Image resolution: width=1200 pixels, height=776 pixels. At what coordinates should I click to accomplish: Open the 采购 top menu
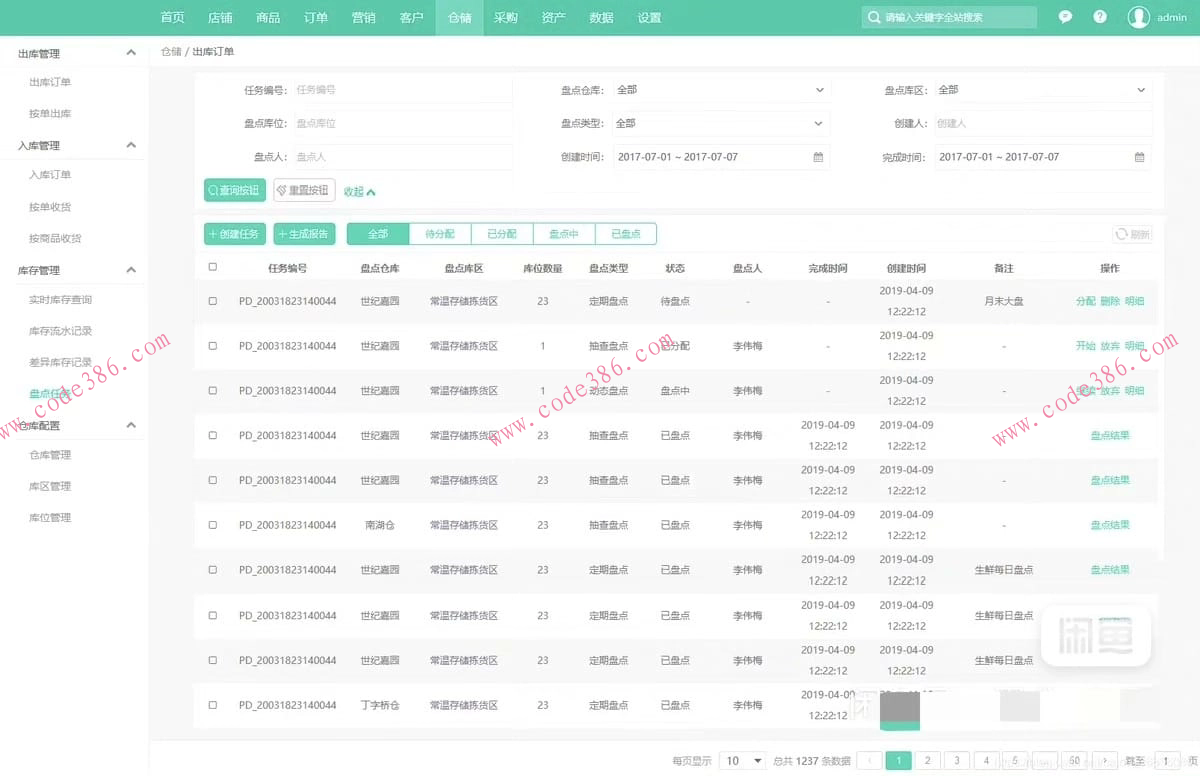tap(506, 17)
